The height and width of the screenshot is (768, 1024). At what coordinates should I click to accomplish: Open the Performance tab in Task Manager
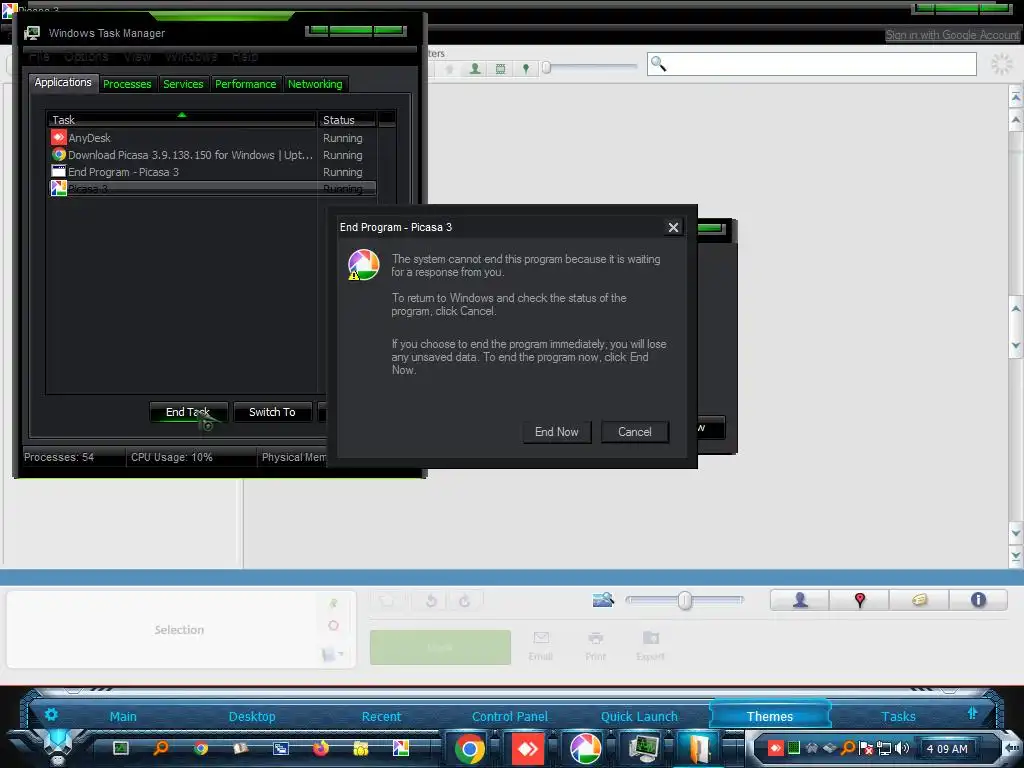click(x=246, y=84)
